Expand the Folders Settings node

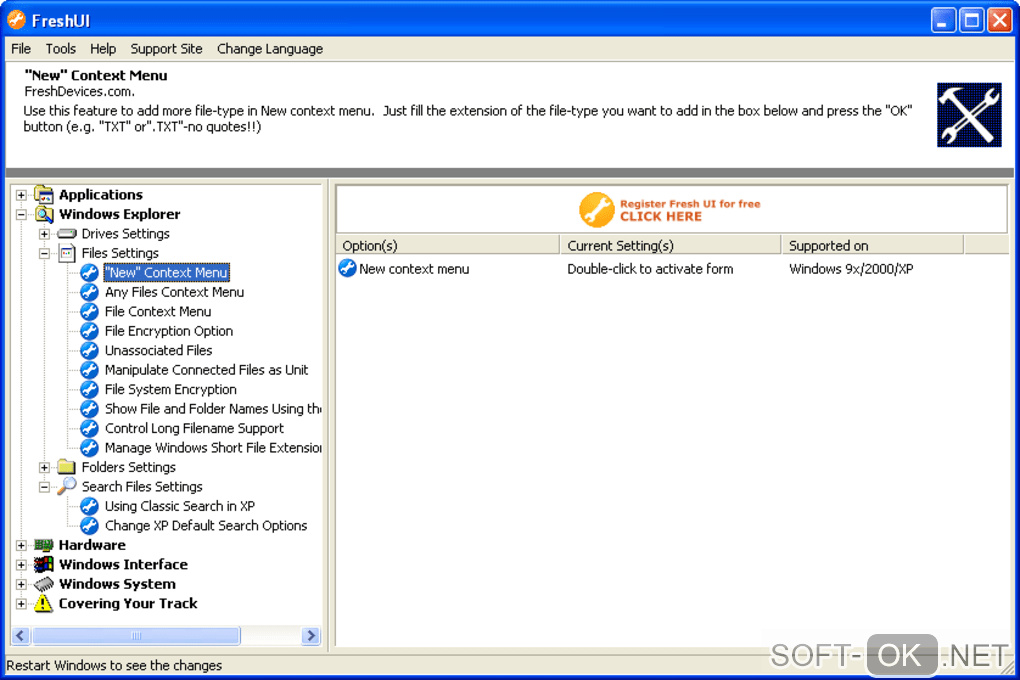44,468
